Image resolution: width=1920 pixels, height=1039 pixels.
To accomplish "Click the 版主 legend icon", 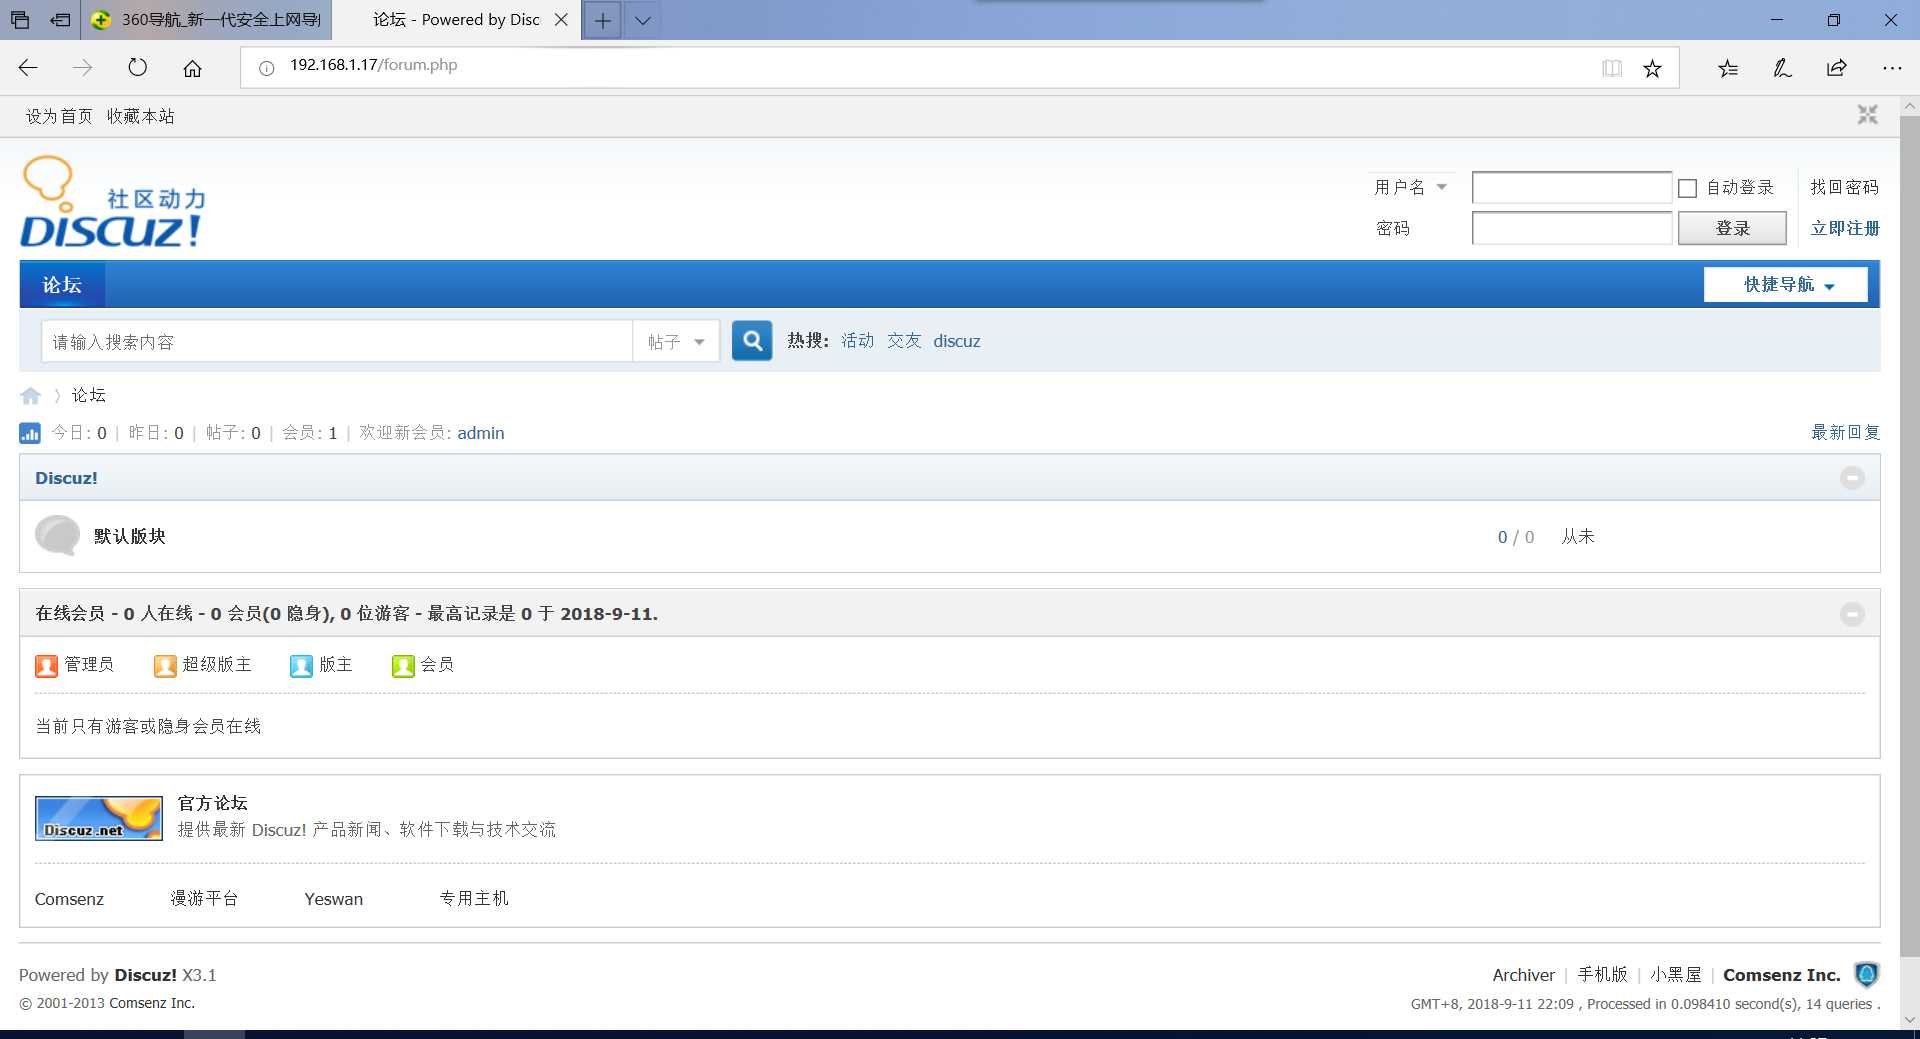I will (301, 666).
